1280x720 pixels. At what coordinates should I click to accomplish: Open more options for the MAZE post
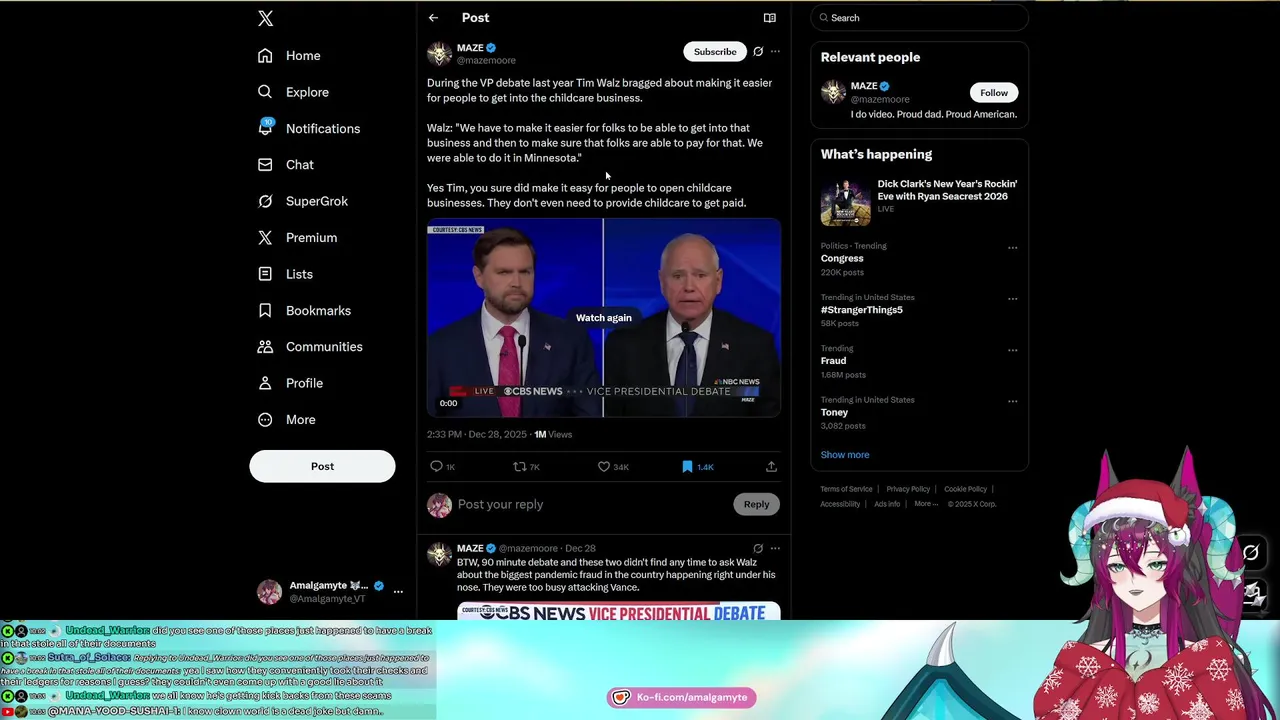tap(775, 52)
